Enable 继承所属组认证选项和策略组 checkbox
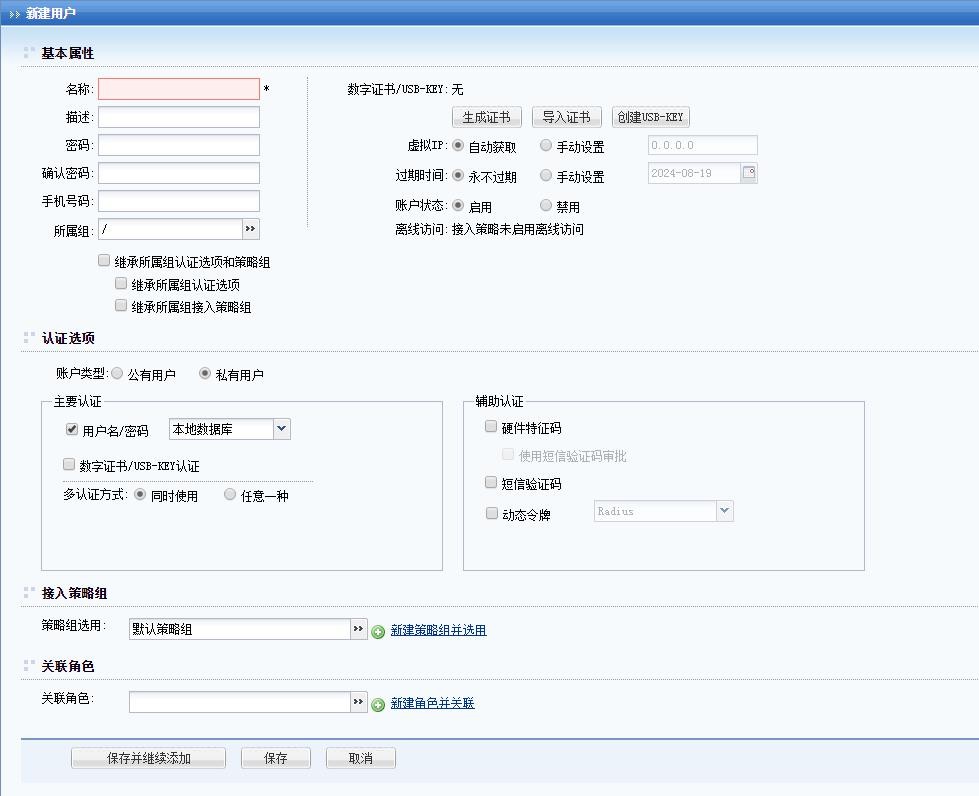The width and height of the screenshot is (979, 796). (104, 261)
